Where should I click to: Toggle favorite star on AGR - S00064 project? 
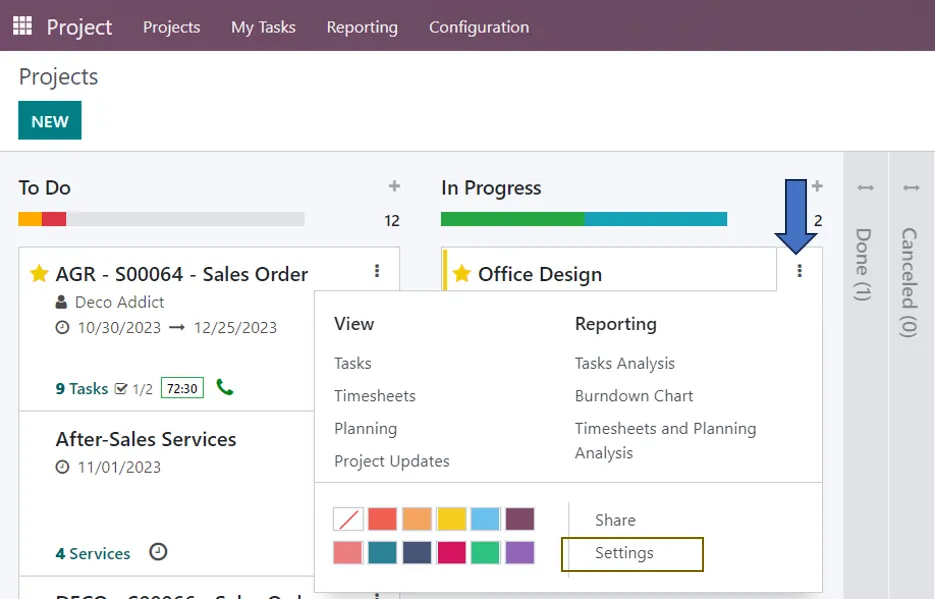coord(39,274)
